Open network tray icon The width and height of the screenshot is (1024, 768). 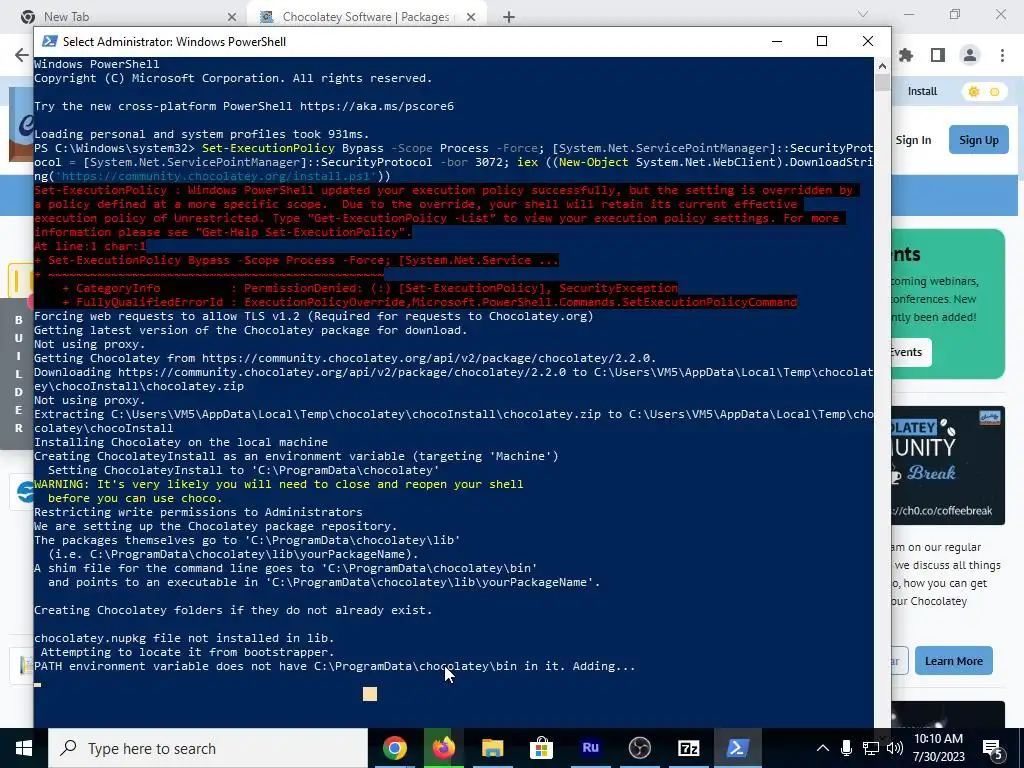tap(871, 748)
